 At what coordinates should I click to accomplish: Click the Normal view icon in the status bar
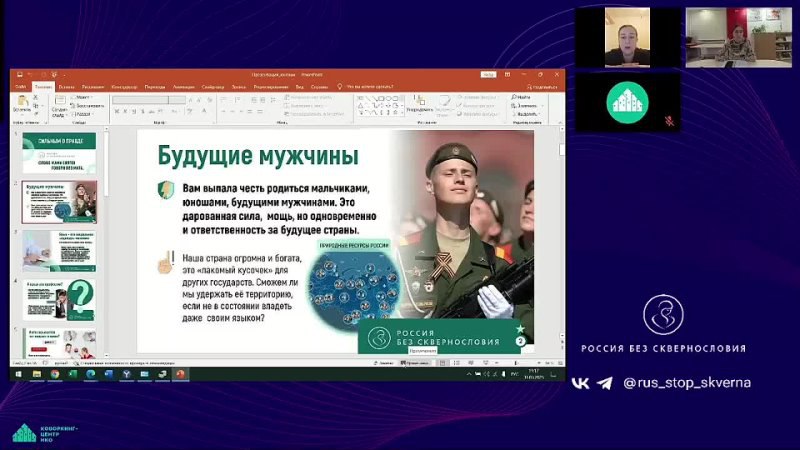(442, 363)
